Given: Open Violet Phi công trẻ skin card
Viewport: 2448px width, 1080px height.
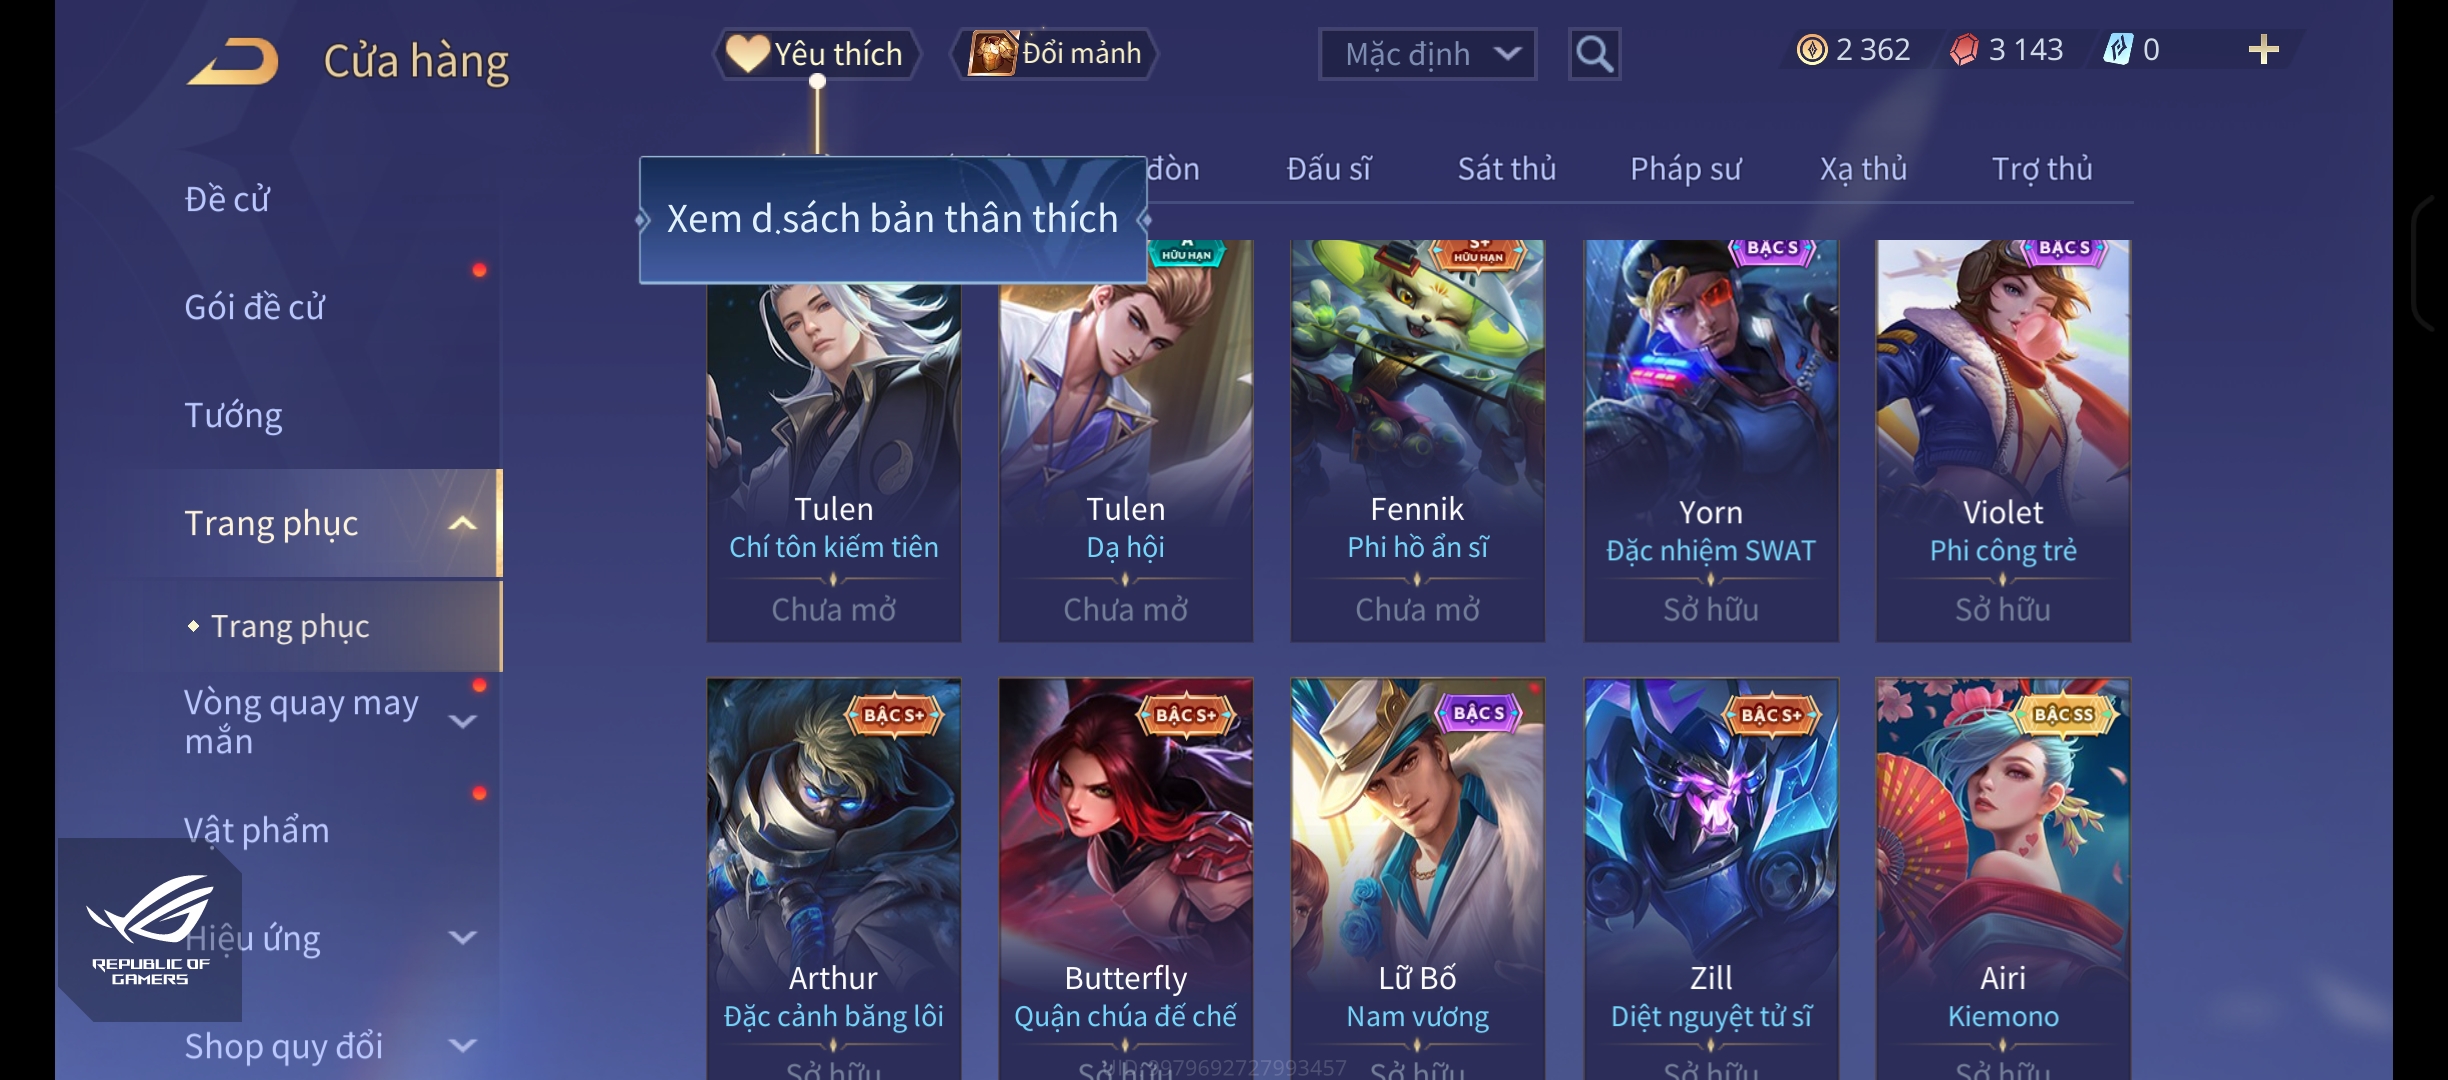Looking at the screenshot, I should click(2003, 440).
